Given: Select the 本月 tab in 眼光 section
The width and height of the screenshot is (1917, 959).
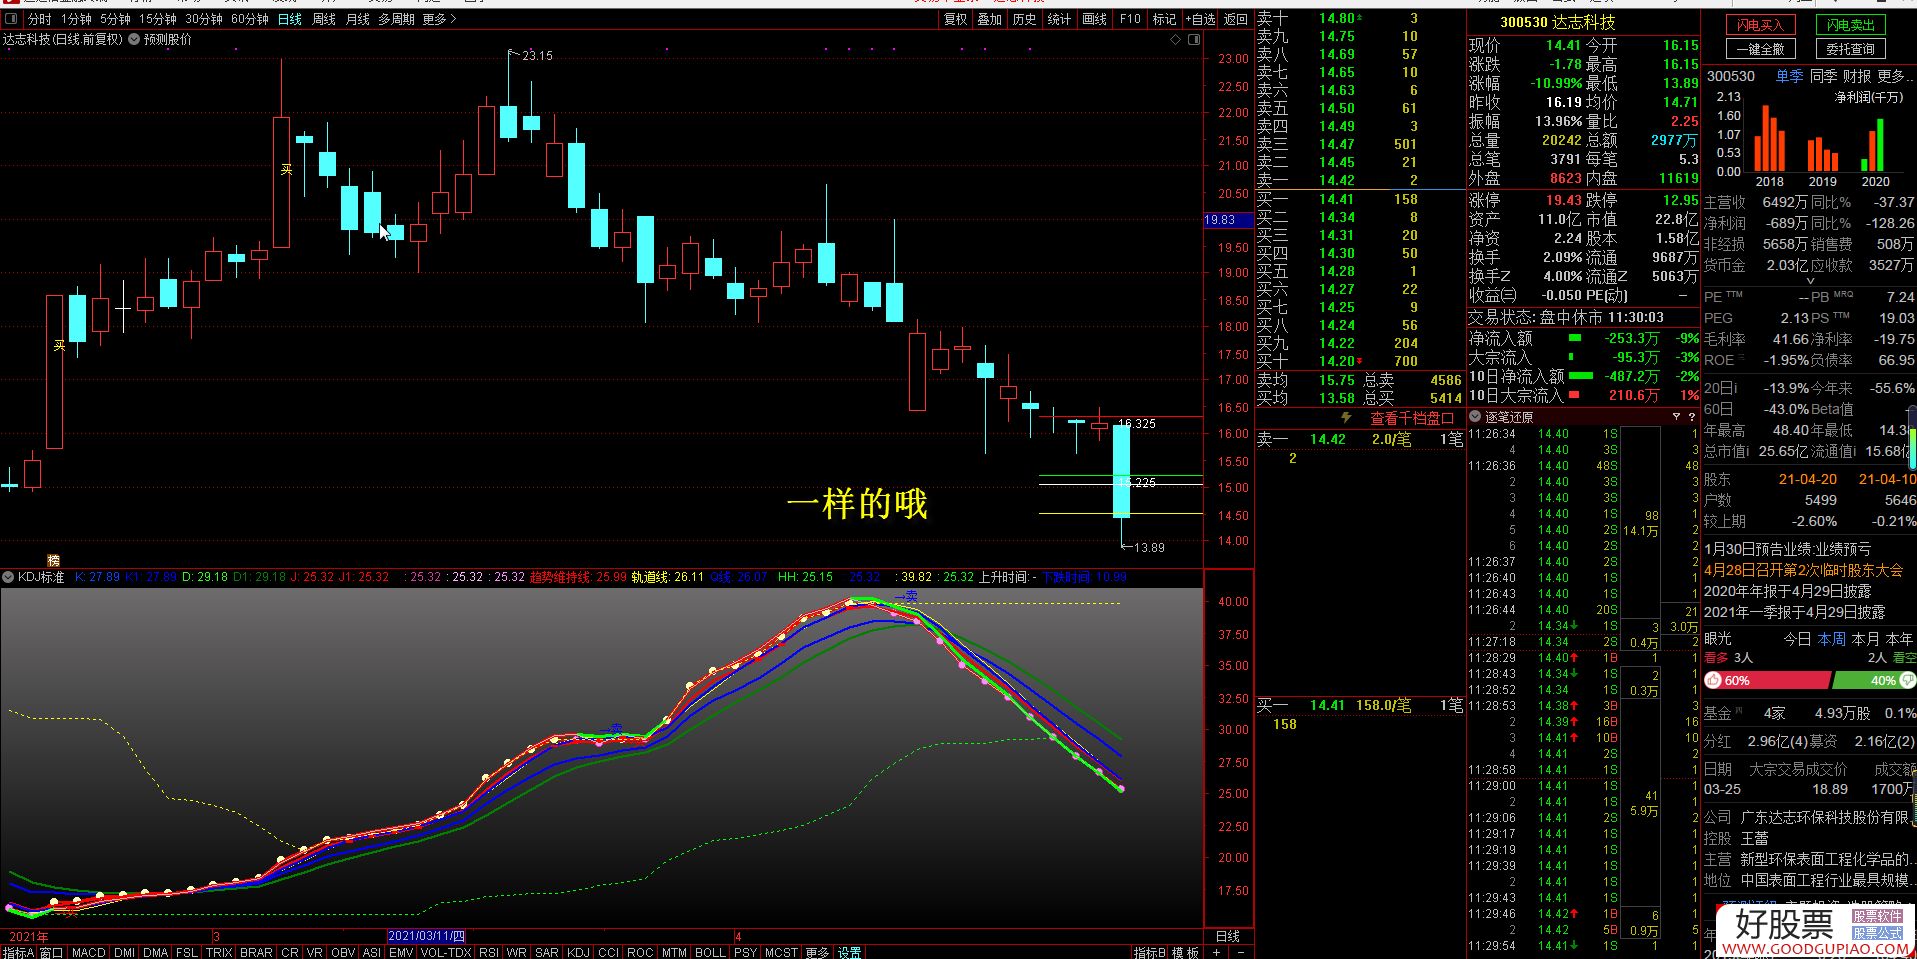Looking at the screenshot, I should (x=1866, y=639).
